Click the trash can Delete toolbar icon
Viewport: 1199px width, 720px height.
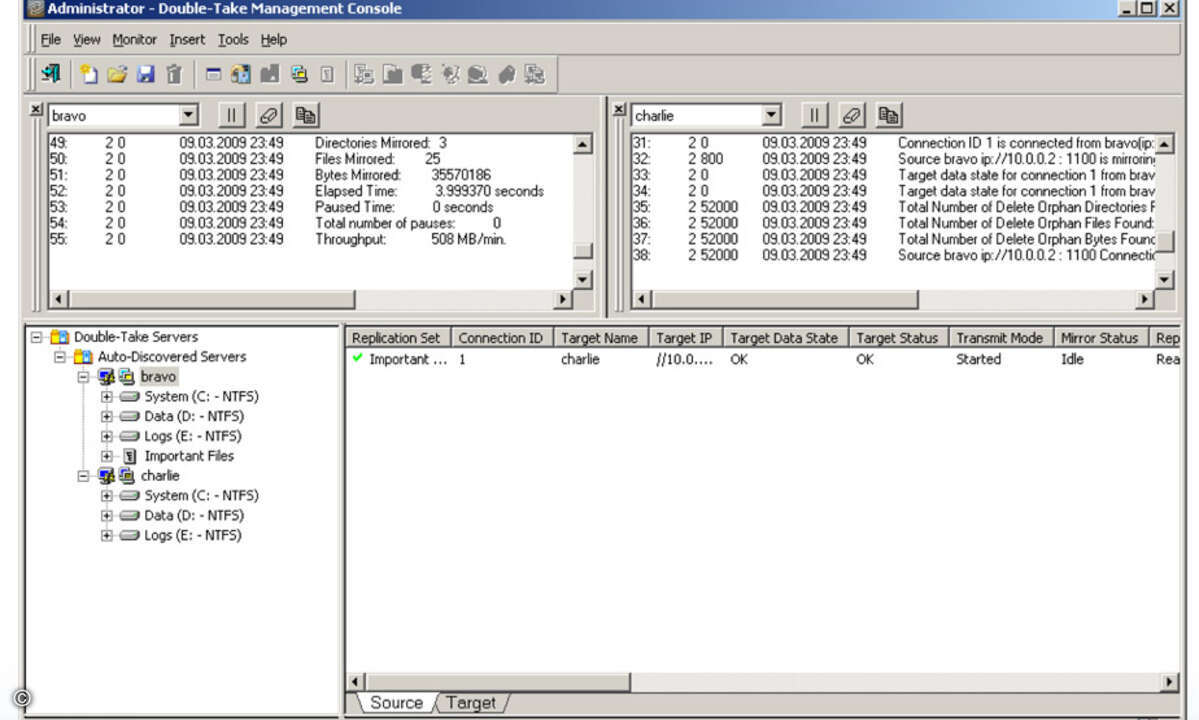(x=174, y=73)
